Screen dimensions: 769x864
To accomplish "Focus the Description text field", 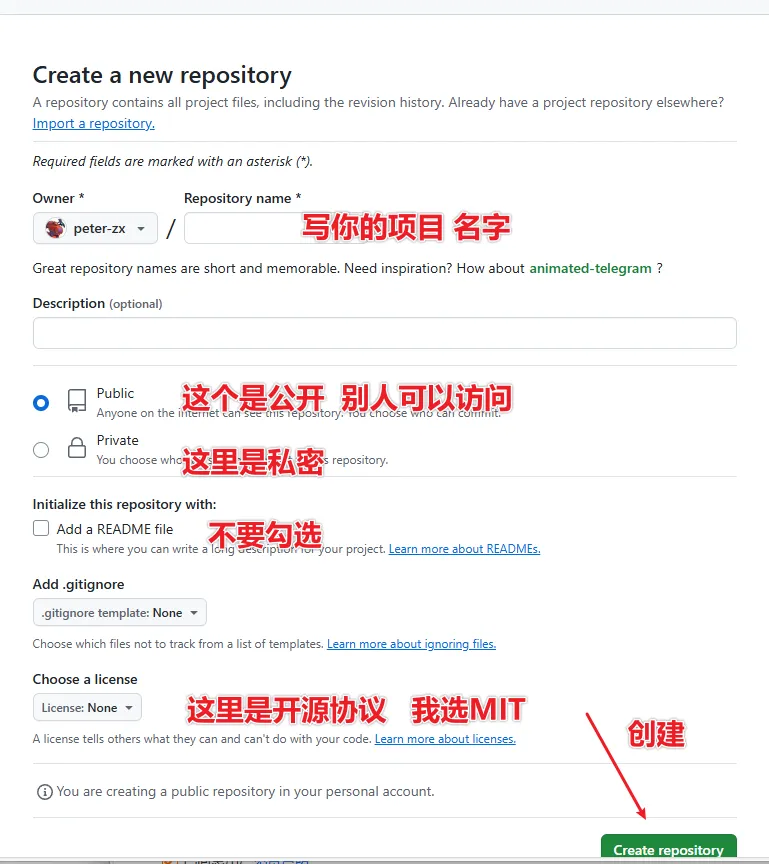I will [384, 333].
